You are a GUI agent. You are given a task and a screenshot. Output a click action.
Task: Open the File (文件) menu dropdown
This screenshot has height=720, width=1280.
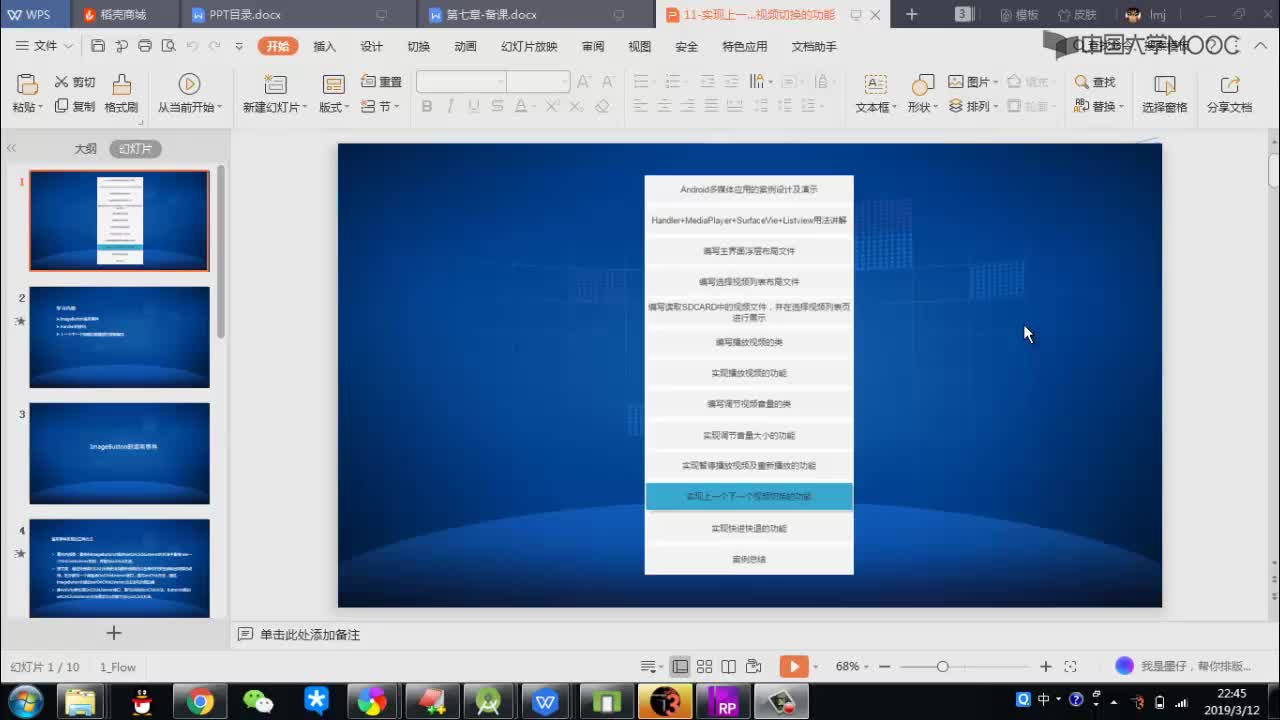(x=45, y=46)
